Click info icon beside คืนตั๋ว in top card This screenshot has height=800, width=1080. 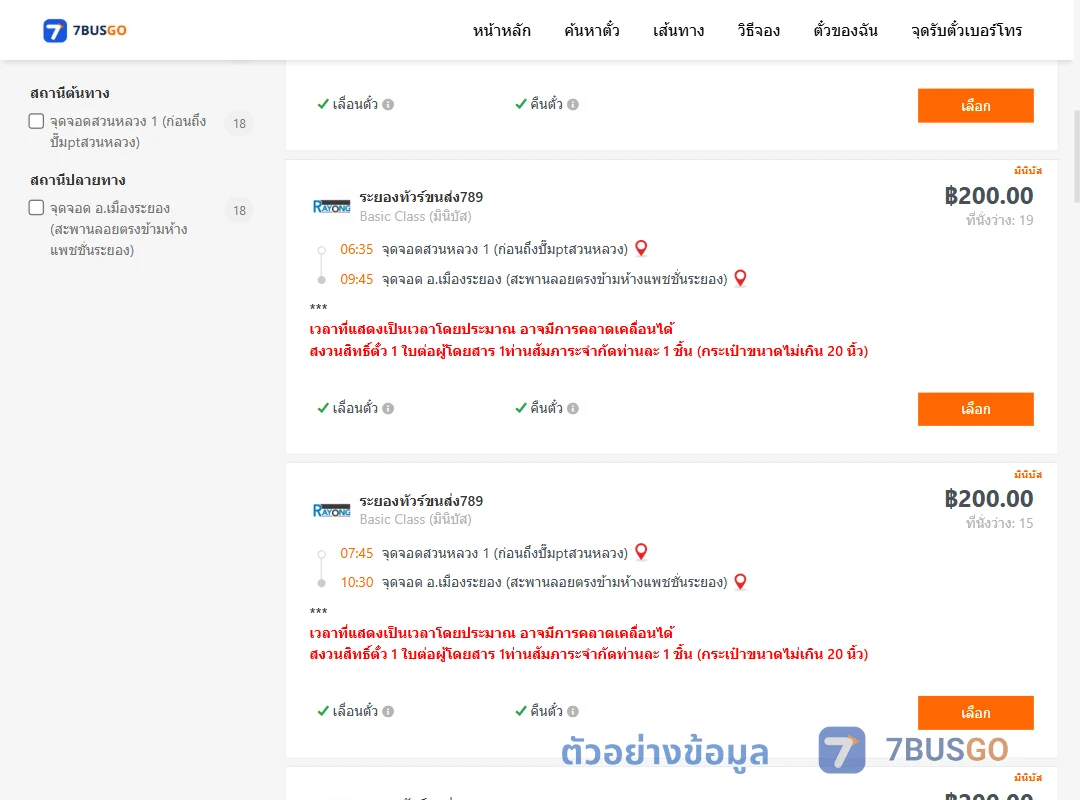573,105
